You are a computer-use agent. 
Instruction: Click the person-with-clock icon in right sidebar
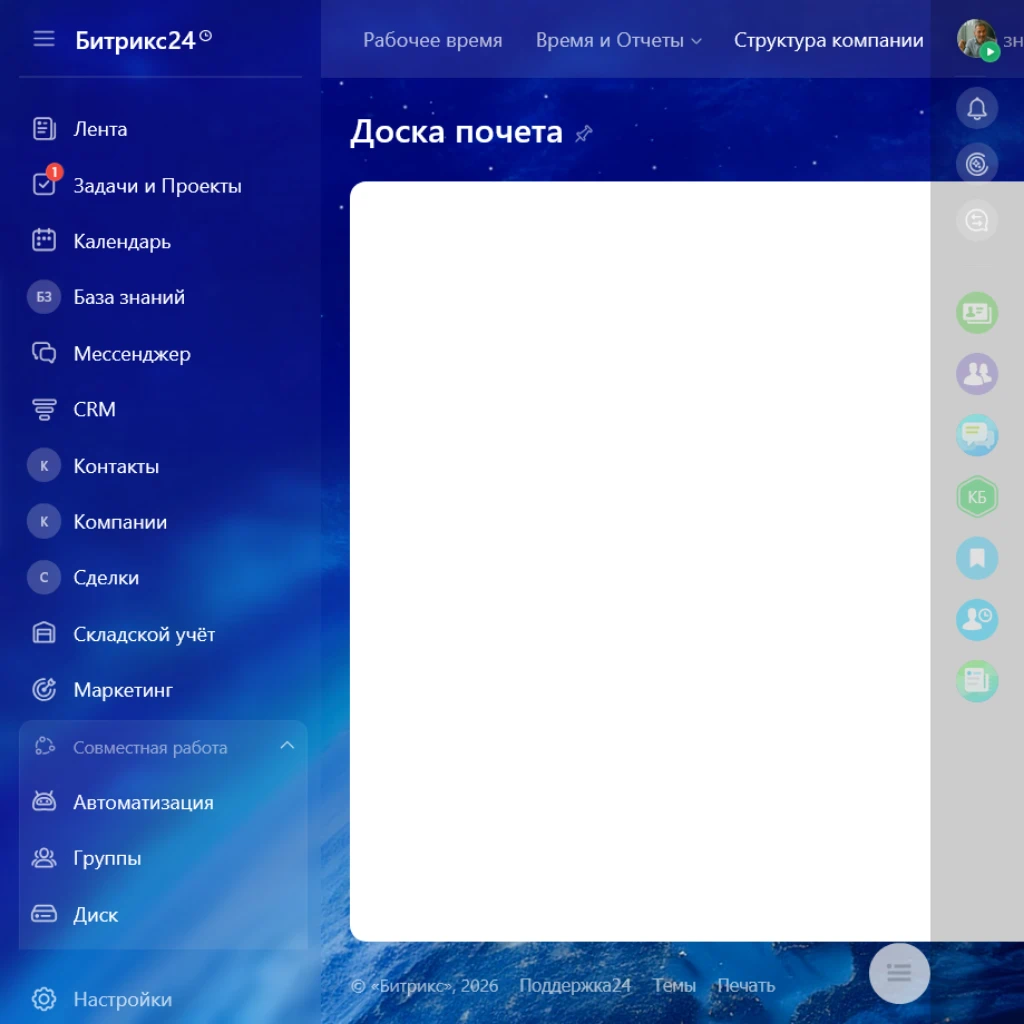(977, 620)
